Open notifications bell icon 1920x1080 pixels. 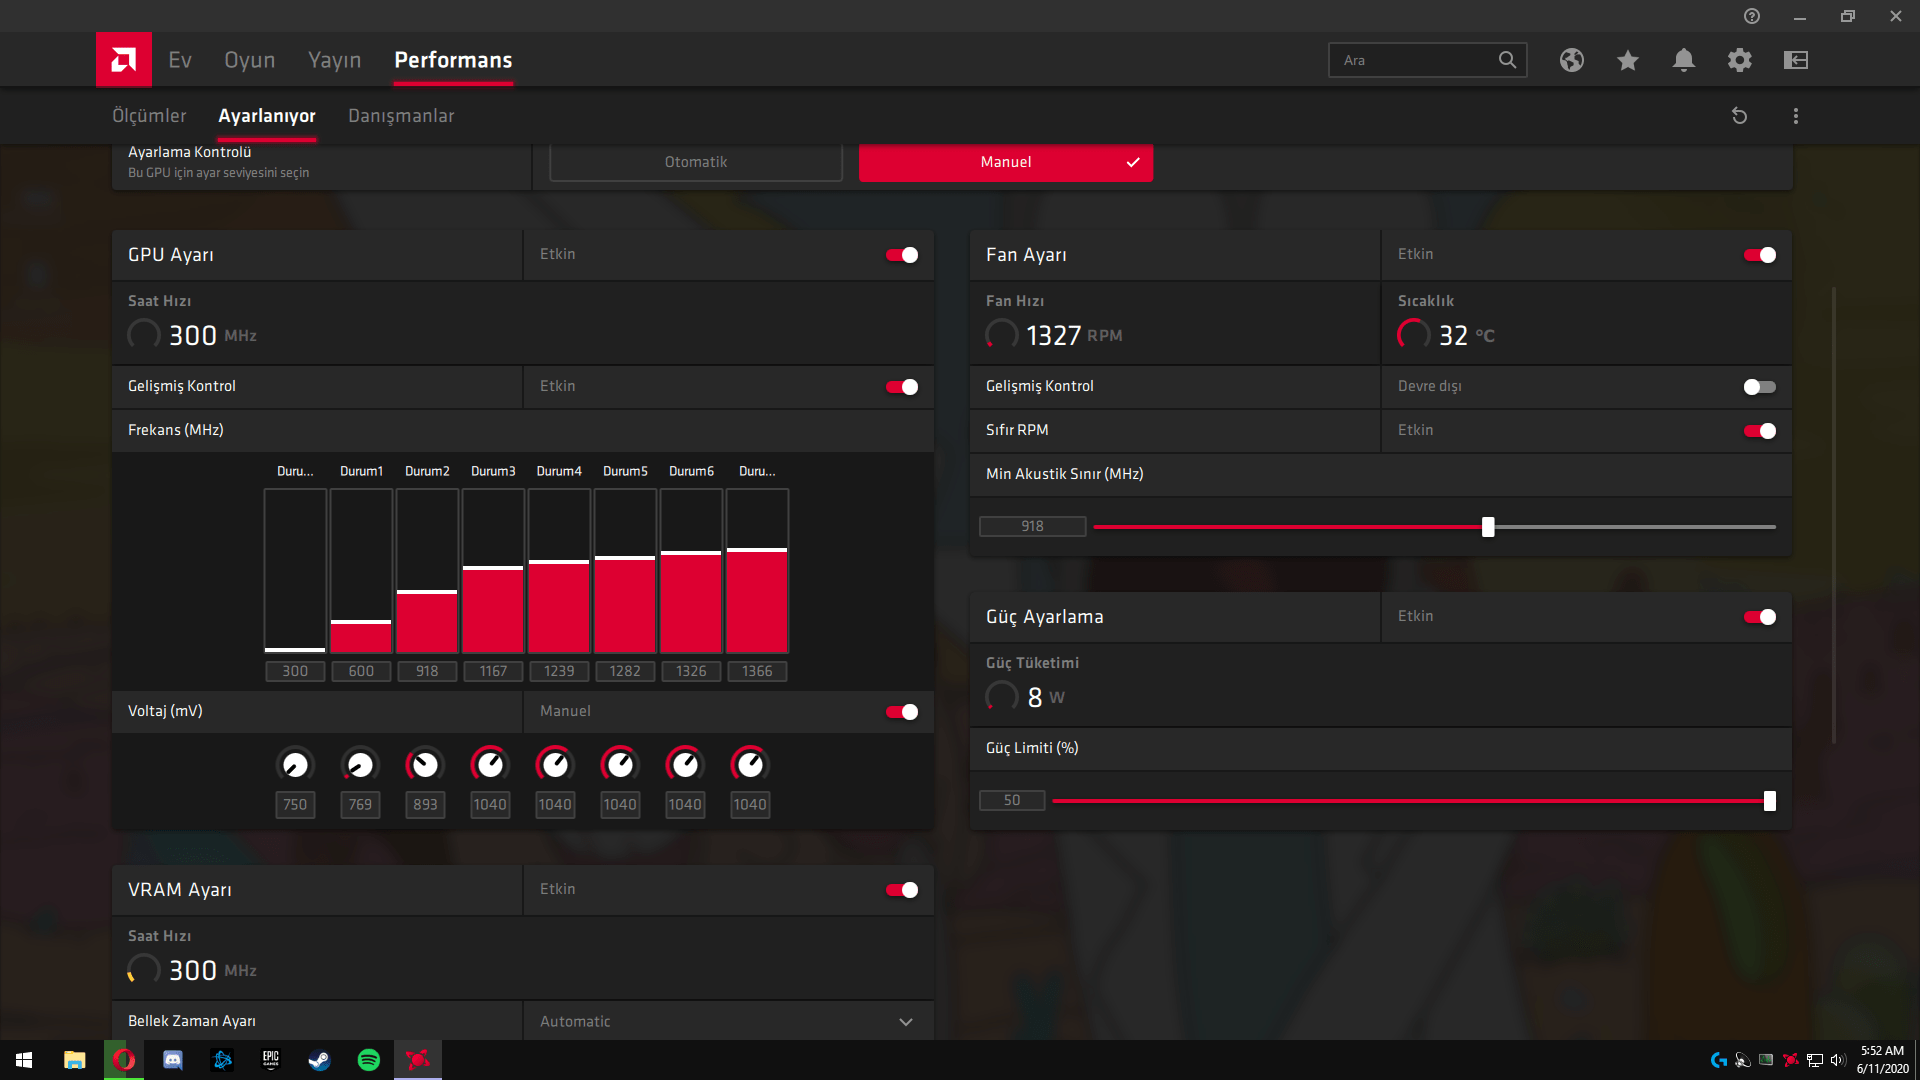click(1683, 60)
